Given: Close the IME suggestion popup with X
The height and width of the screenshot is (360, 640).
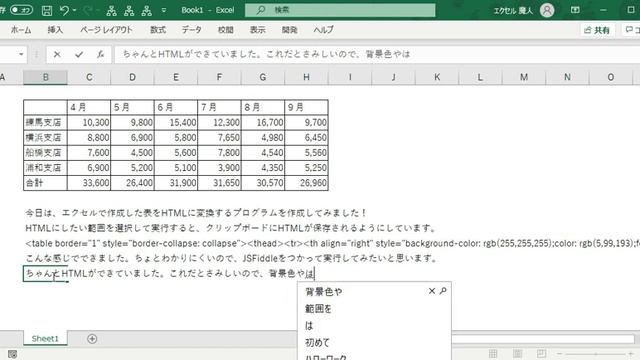Looking at the screenshot, I should pos(432,291).
